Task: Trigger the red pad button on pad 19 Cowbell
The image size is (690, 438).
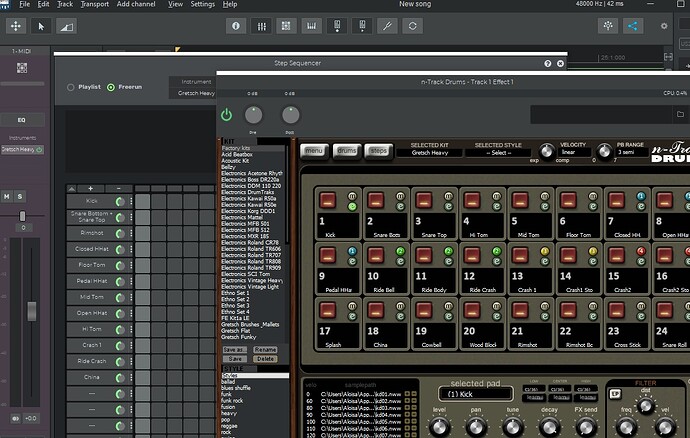Action: click(423, 310)
